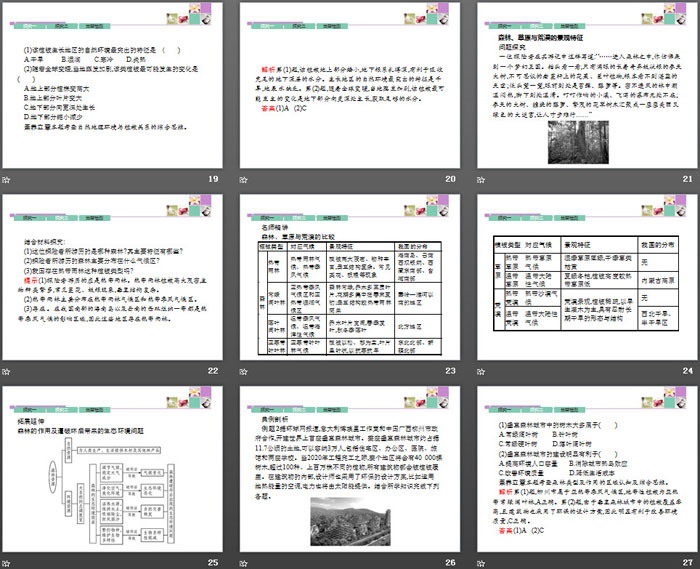Click the transition star icon below slide 24

[x=485, y=371]
